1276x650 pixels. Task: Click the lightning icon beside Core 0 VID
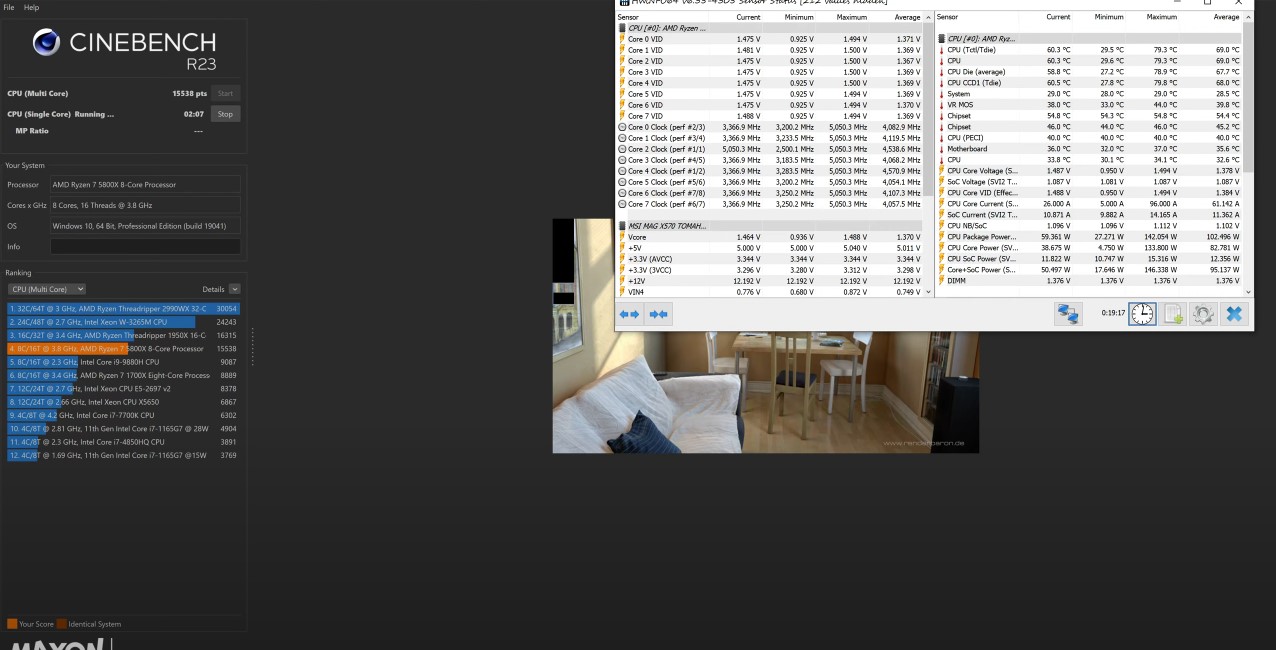[622, 39]
